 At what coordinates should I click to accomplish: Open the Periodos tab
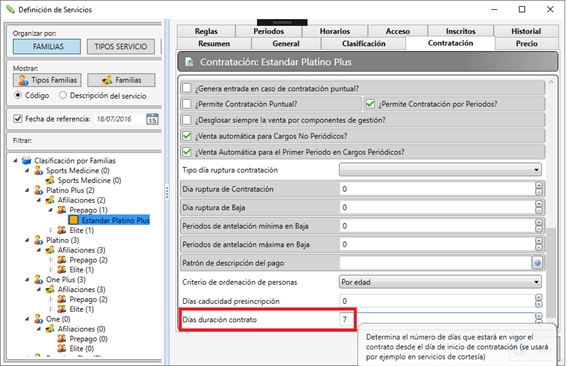tap(269, 31)
